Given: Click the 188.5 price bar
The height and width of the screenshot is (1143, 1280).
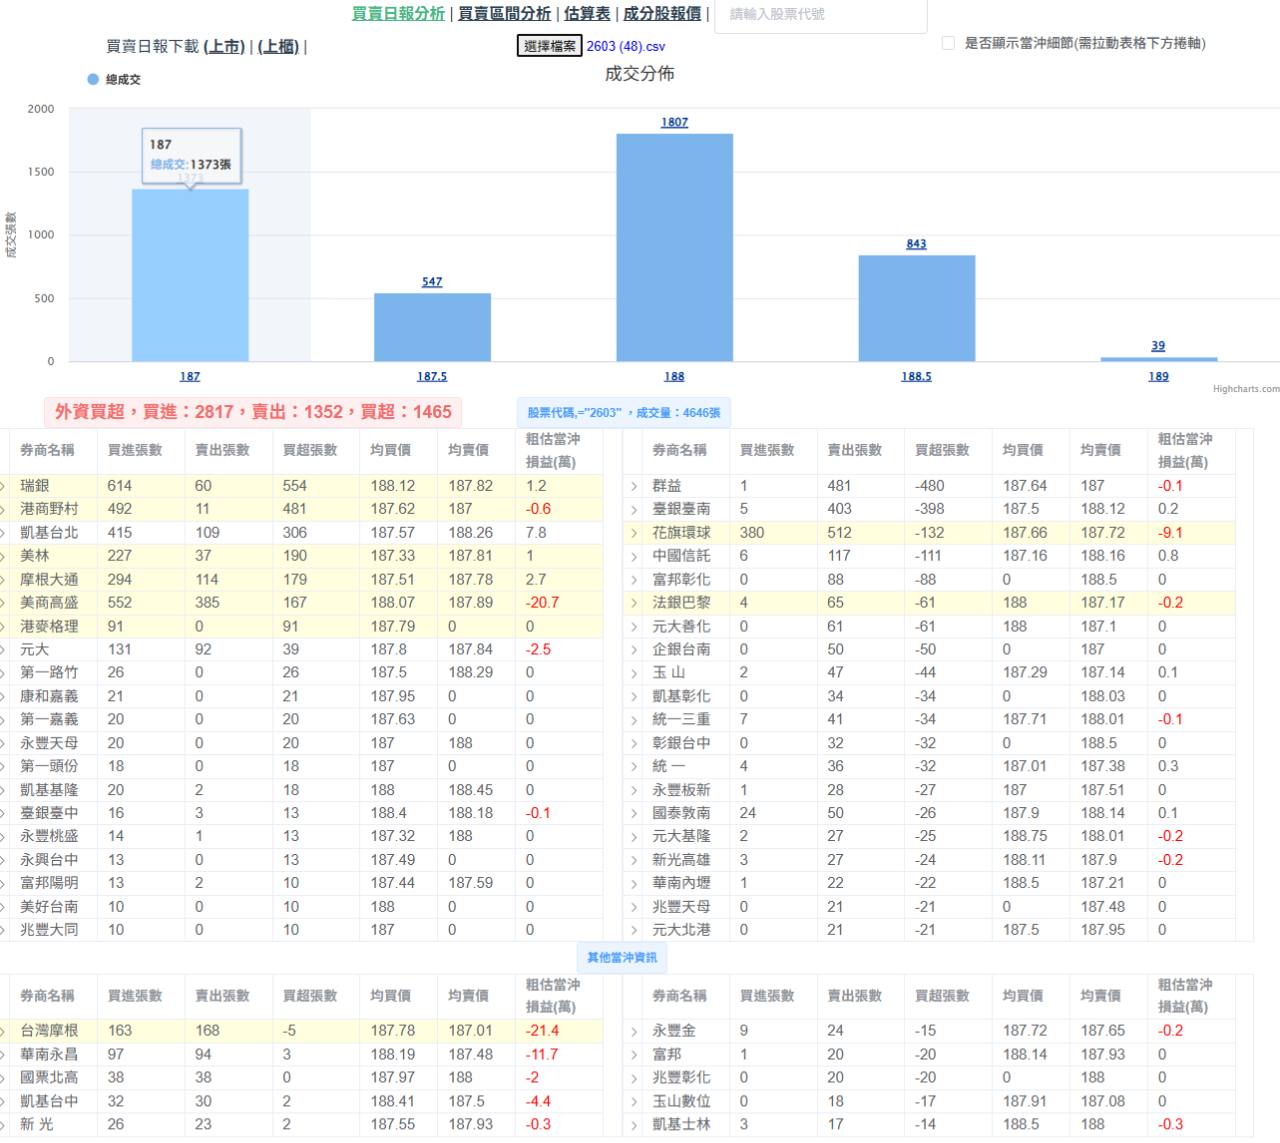Looking at the screenshot, I should pos(916,308).
